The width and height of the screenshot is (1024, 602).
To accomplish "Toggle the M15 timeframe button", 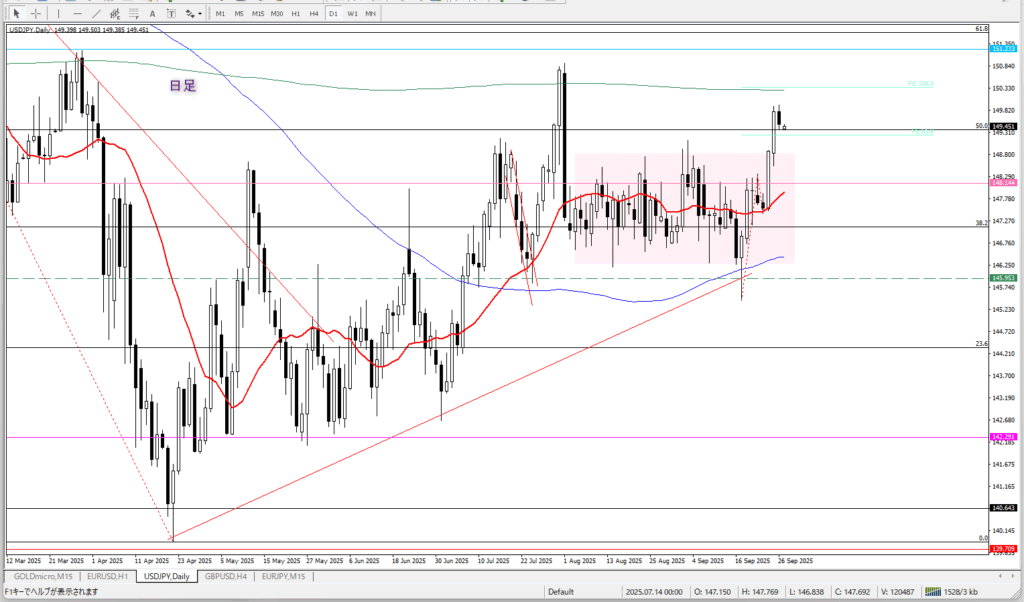I will (x=258, y=13).
